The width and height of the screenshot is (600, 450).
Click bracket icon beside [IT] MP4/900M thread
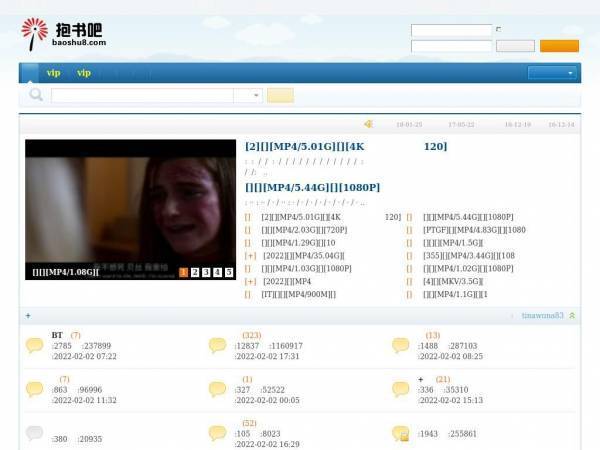tap(248, 295)
